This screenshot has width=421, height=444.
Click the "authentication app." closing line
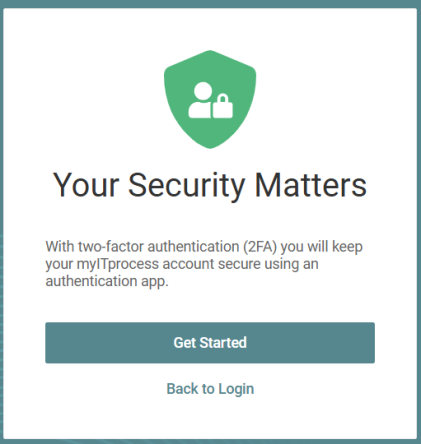click(x=107, y=281)
